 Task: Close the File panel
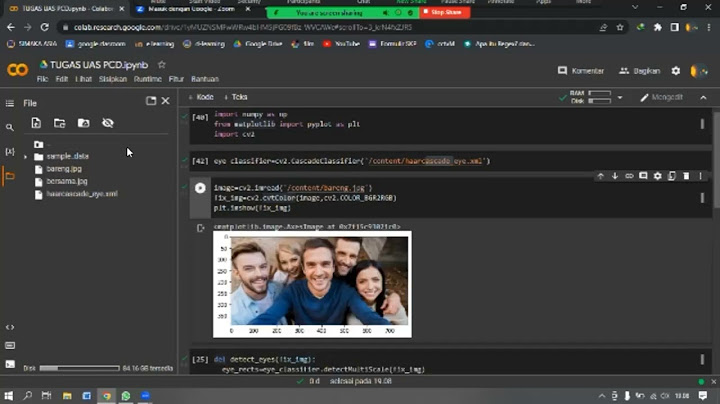click(x=165, y=101)
